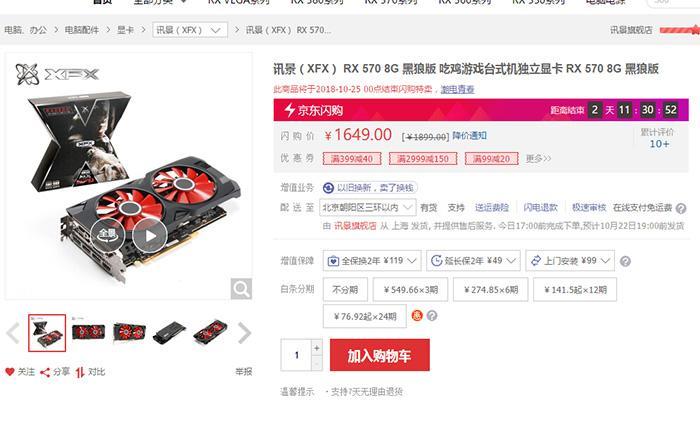Click the magnifier zoom icon on product image
Screen dimensions: 700x431
point(242,289)
